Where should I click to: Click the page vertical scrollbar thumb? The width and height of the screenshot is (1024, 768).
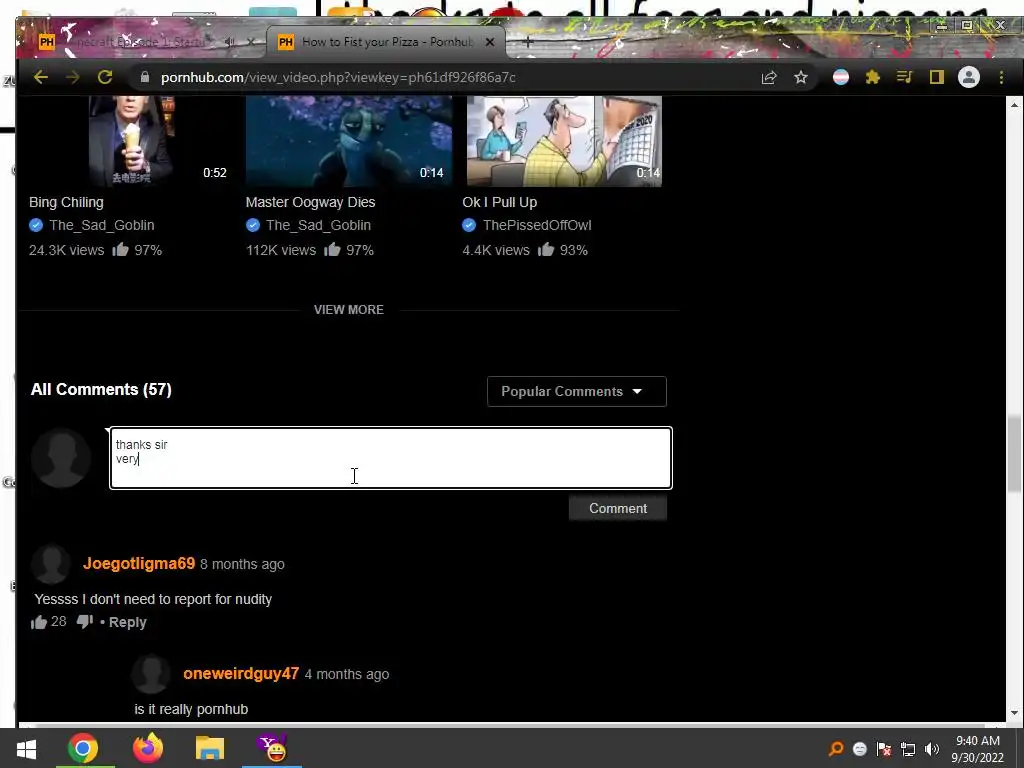point(1014,455)
